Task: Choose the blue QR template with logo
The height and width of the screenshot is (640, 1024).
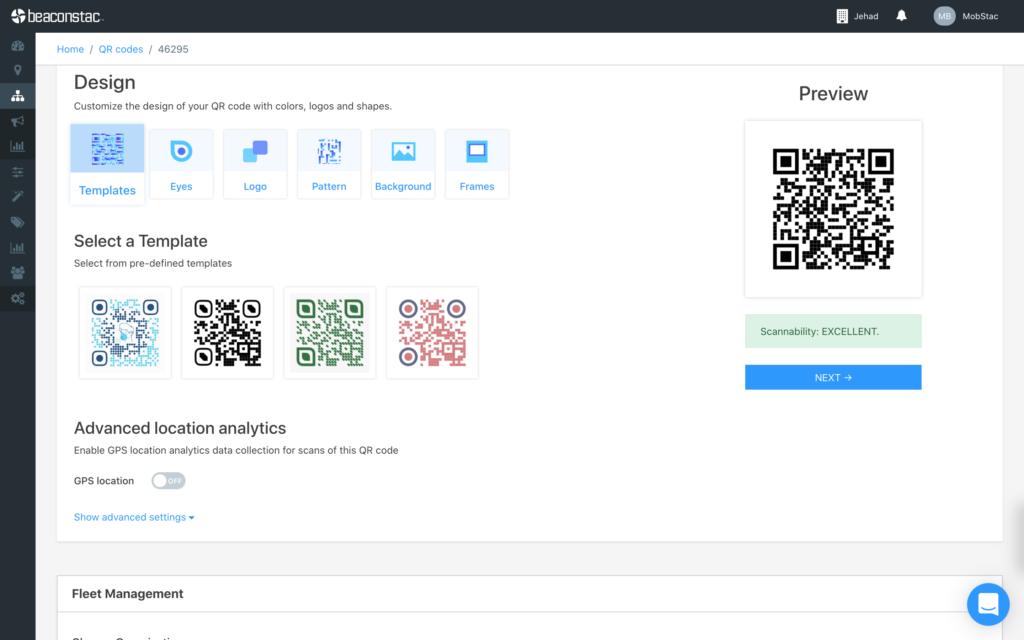Action: coord(125,332)
